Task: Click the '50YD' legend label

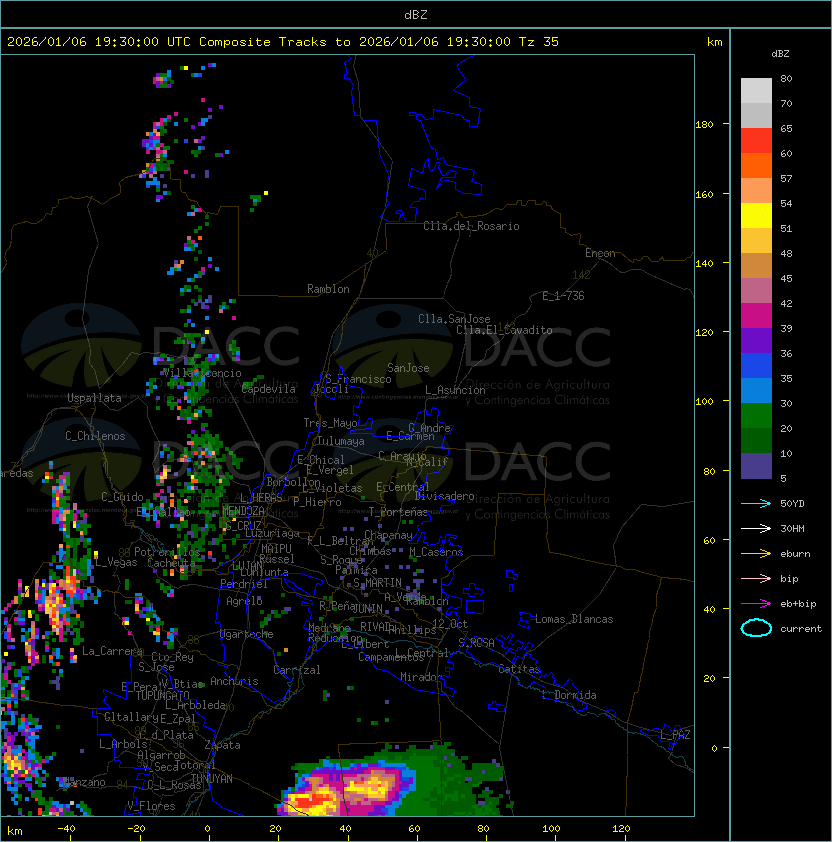Action: 792,503
